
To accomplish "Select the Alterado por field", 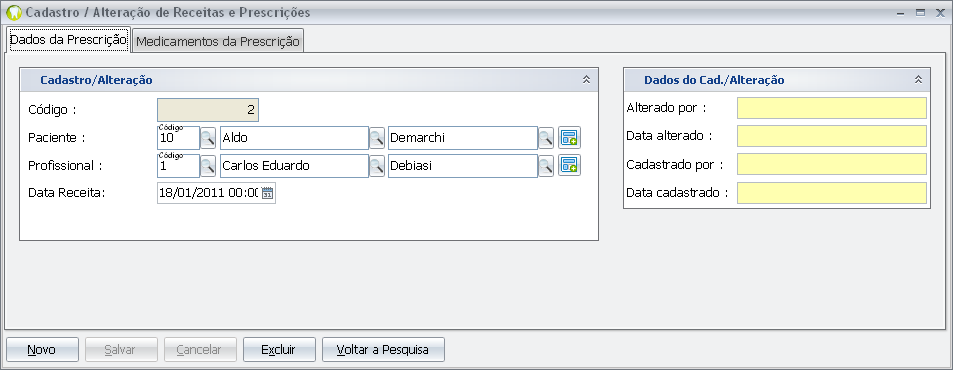I will click(831, 108).
